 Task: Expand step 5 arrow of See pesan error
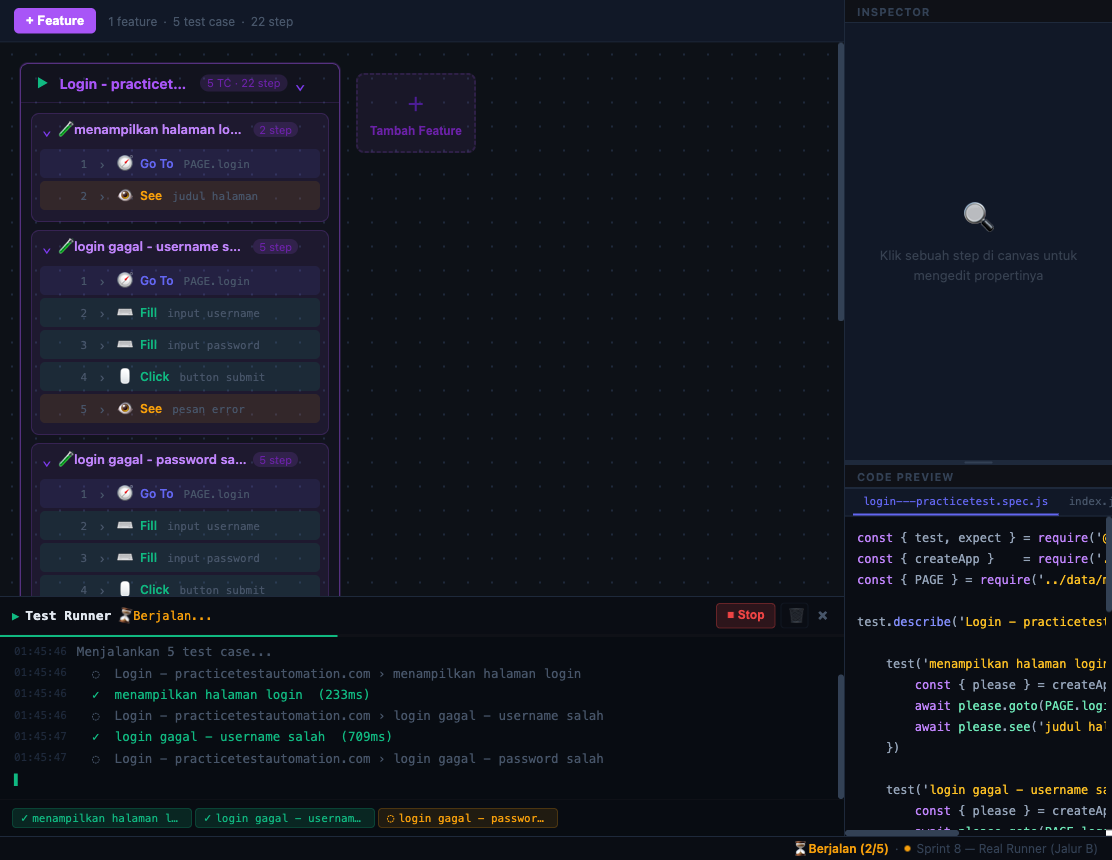point(102,409)
